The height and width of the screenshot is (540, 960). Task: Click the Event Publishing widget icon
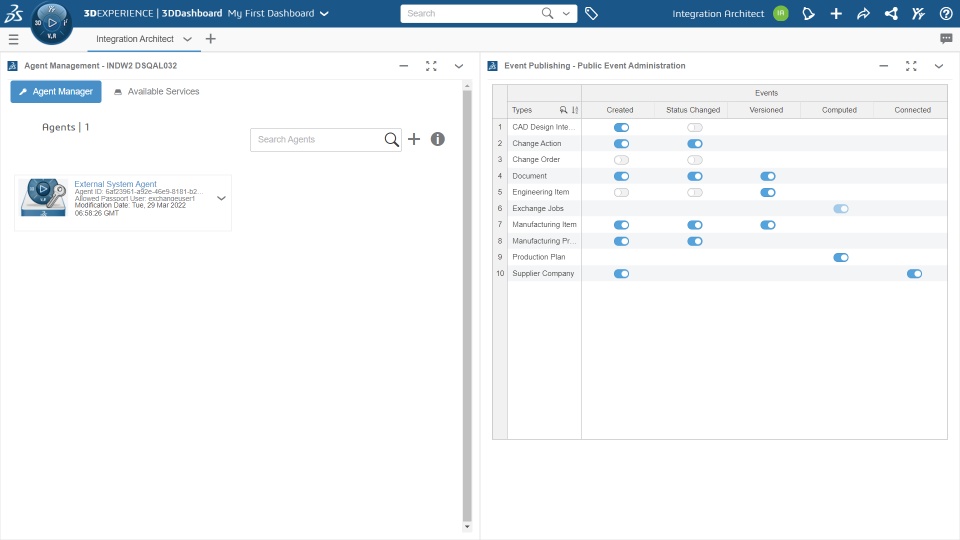coord(492,66)
